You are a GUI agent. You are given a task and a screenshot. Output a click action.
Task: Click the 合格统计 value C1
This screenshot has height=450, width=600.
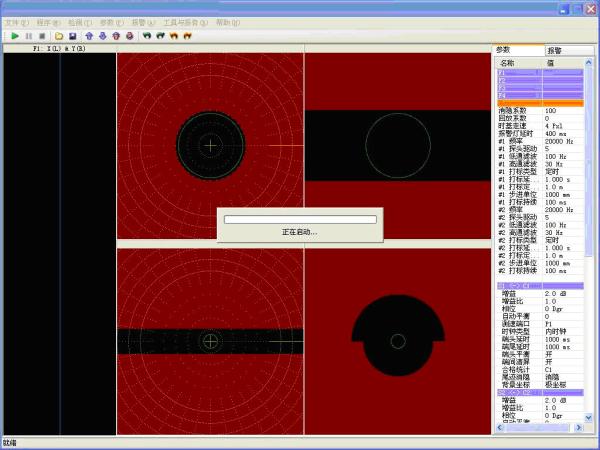coord(549,370)
